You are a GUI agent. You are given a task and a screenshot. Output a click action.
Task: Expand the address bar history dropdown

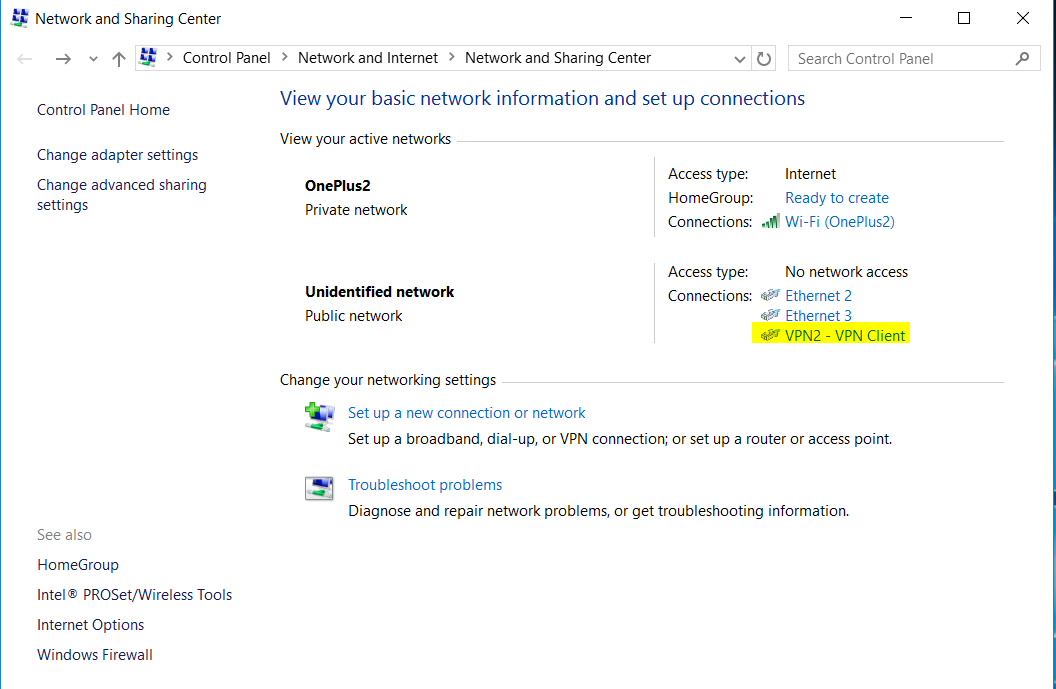(740, 59)
